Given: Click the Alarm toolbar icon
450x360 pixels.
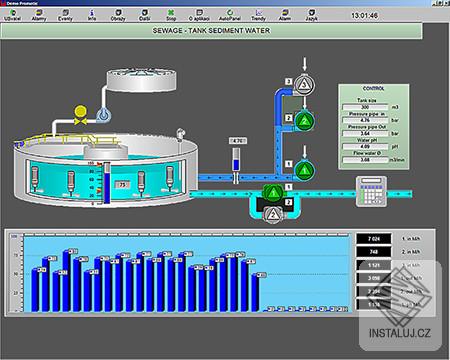Looking at the screenshot, I should pyautogui.click(x=285, y=15).
